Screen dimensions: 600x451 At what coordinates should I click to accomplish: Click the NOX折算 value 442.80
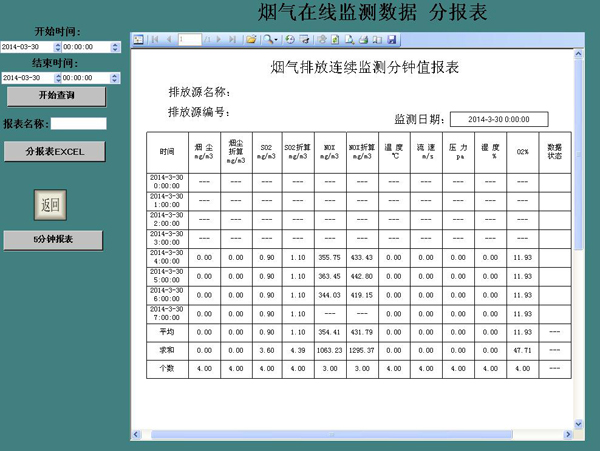(x=362, y=276)
